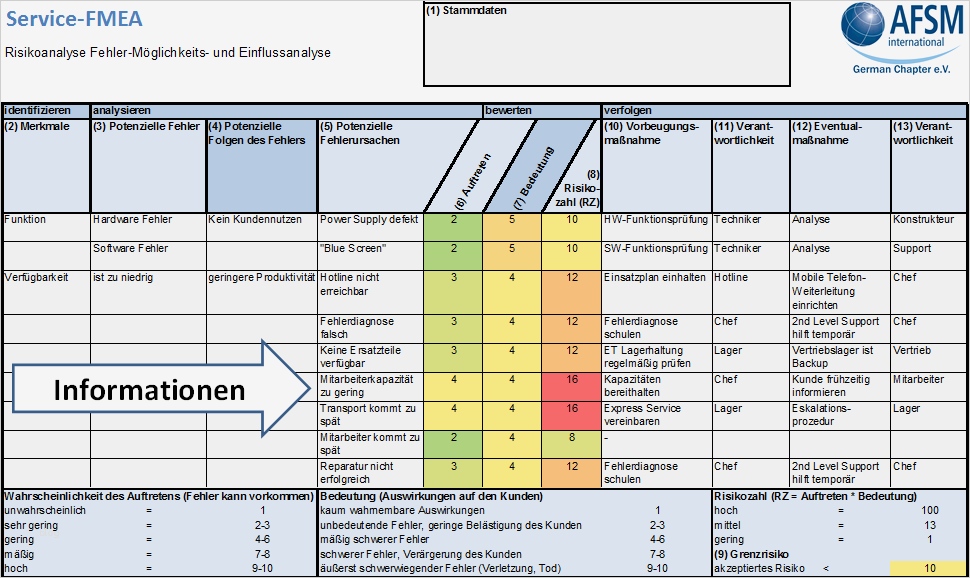Click the yellow akzeptiertes Risiko value cell
This screenshot has width=970, height=578.
point(930,565)
